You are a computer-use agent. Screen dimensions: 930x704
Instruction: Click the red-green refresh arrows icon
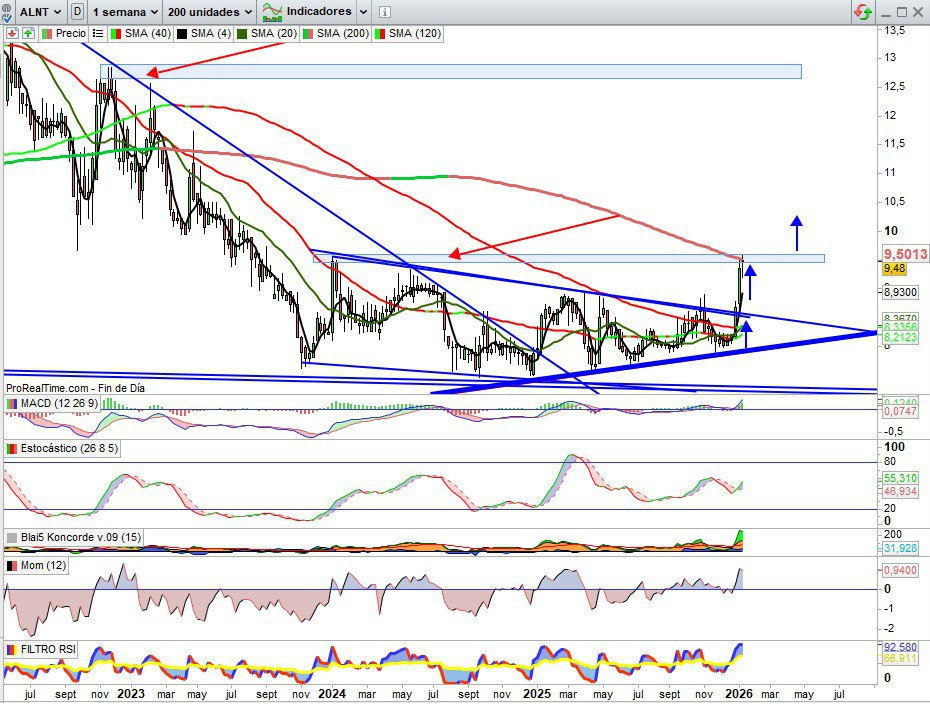click(x=862, y=12)
